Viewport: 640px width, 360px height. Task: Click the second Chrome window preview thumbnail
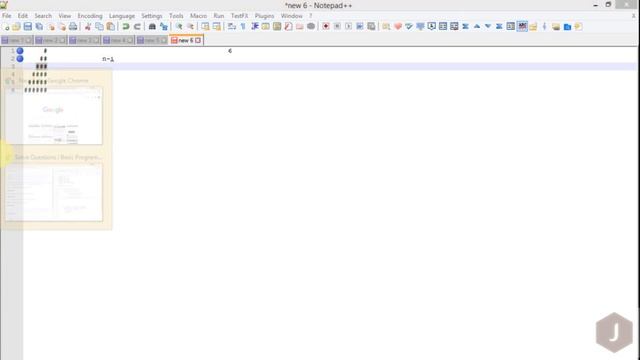click(x=54, y=192)
